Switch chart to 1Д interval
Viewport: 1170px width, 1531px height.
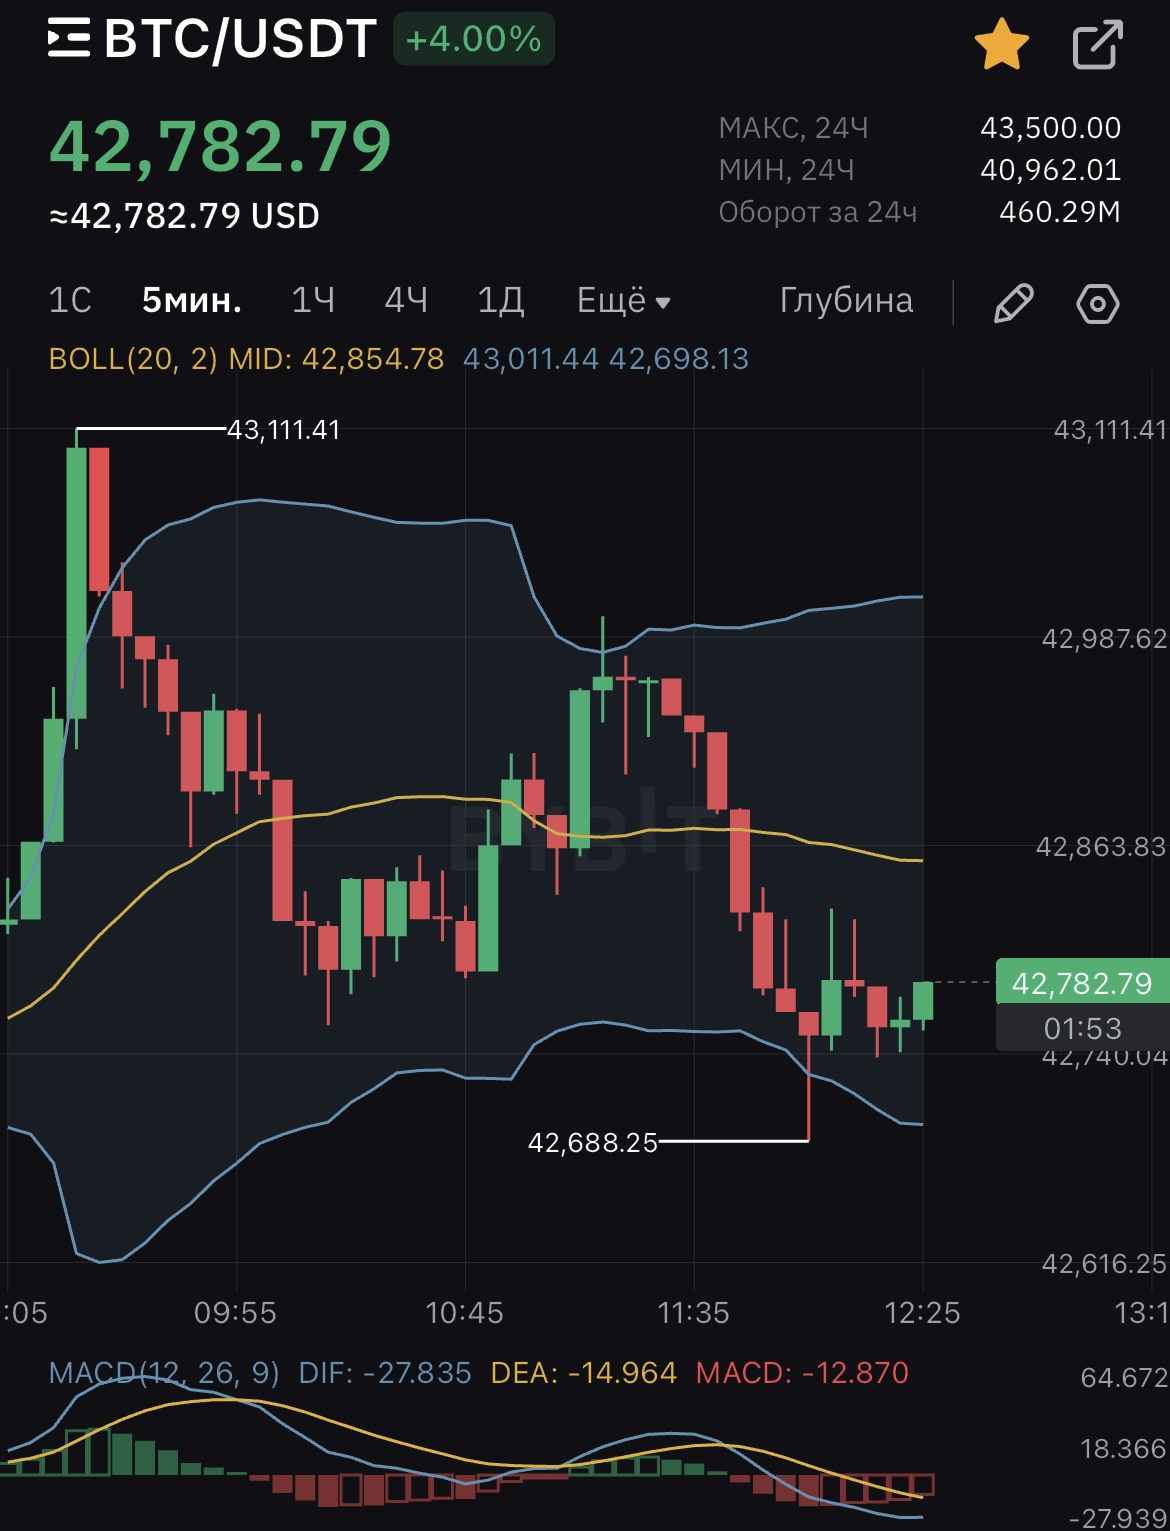click(x=500, y=301)
